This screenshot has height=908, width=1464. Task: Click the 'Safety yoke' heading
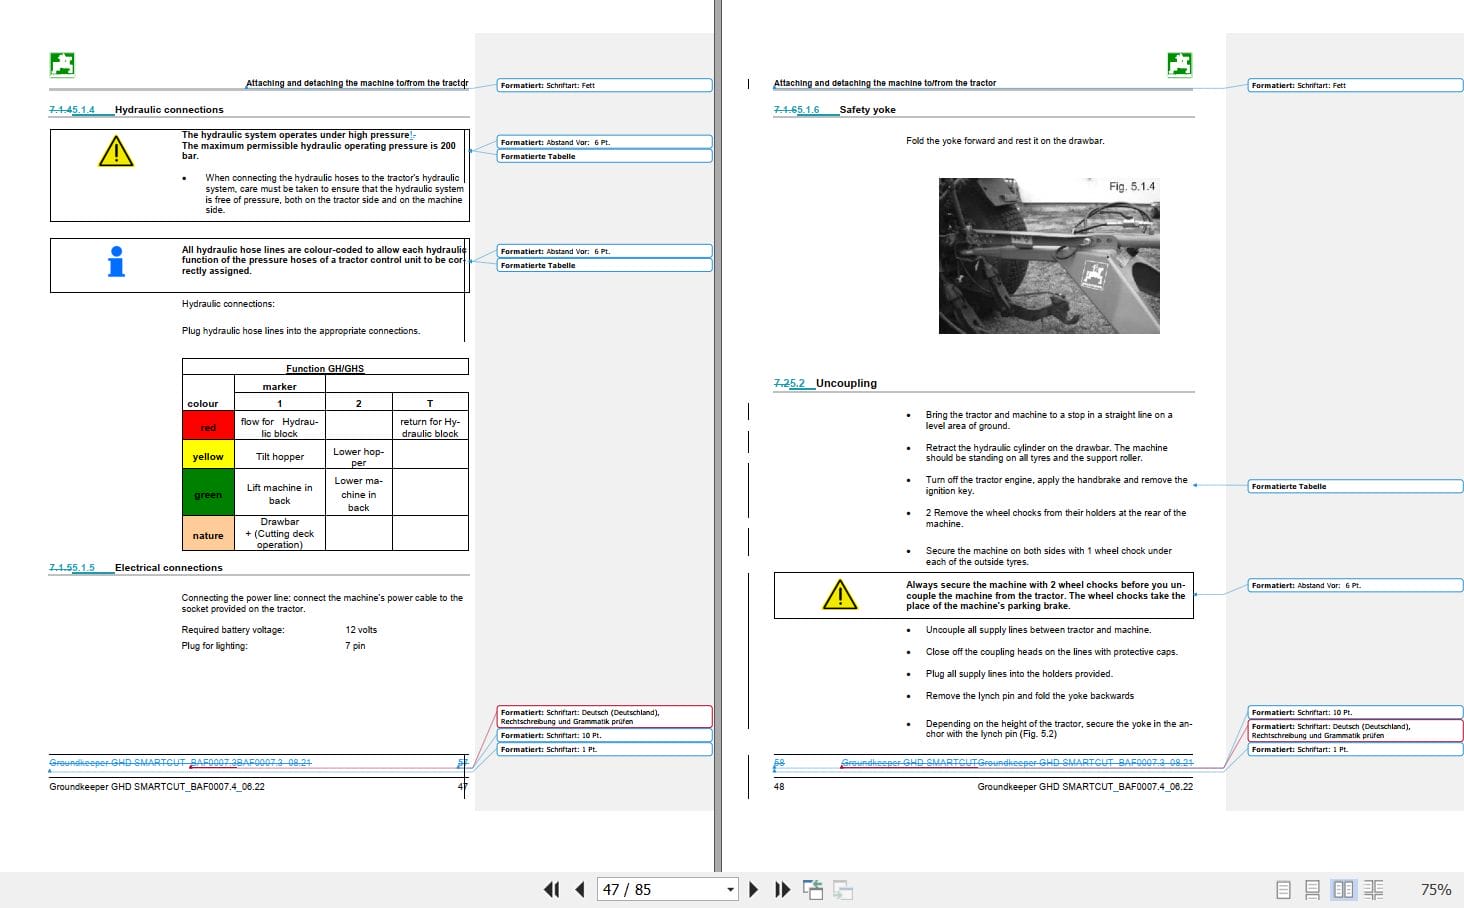867,110
